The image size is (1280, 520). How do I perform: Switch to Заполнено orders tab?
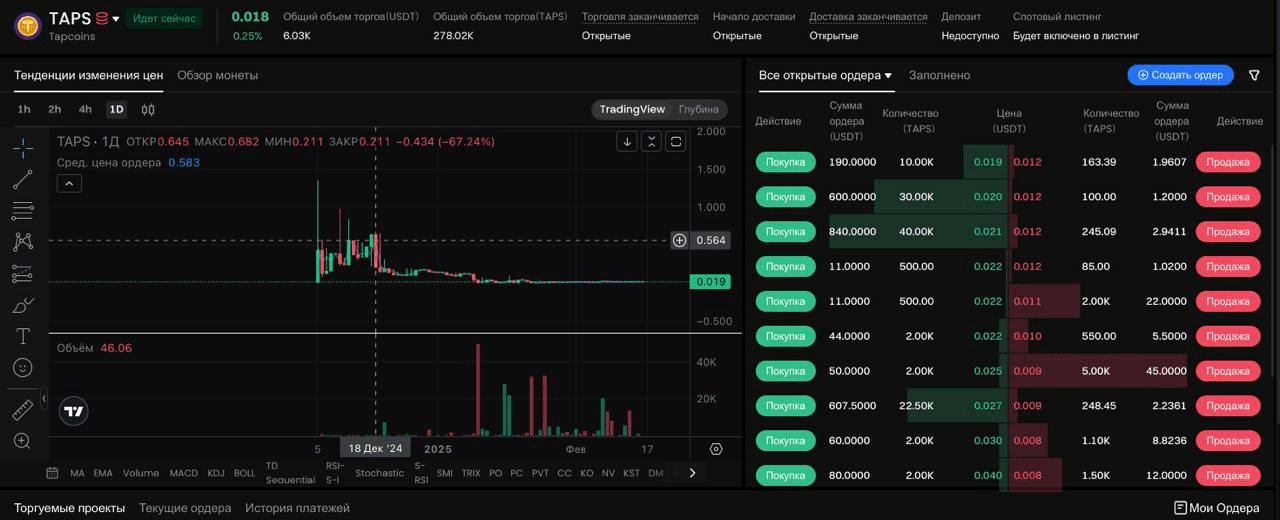click(x=939, y=75)
